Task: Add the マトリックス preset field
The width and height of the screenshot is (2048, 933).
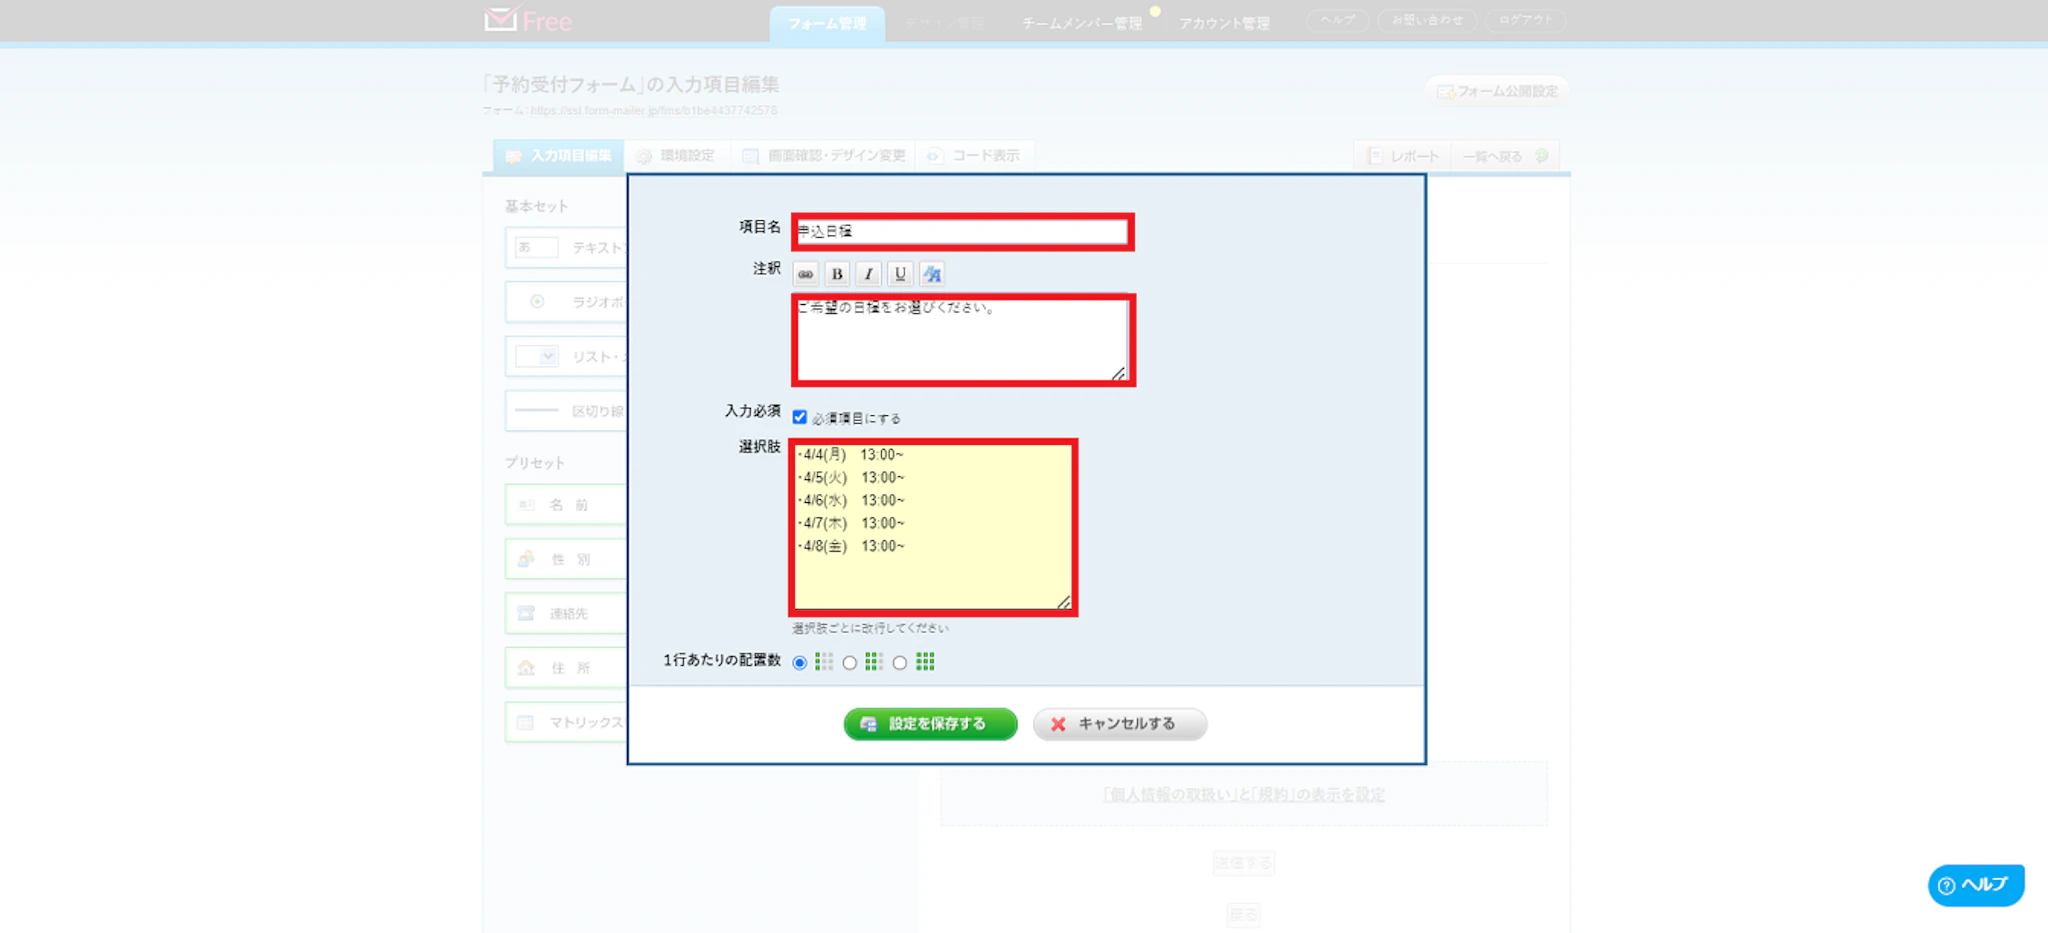Action: pyautogui.click(x=566, y=722)
